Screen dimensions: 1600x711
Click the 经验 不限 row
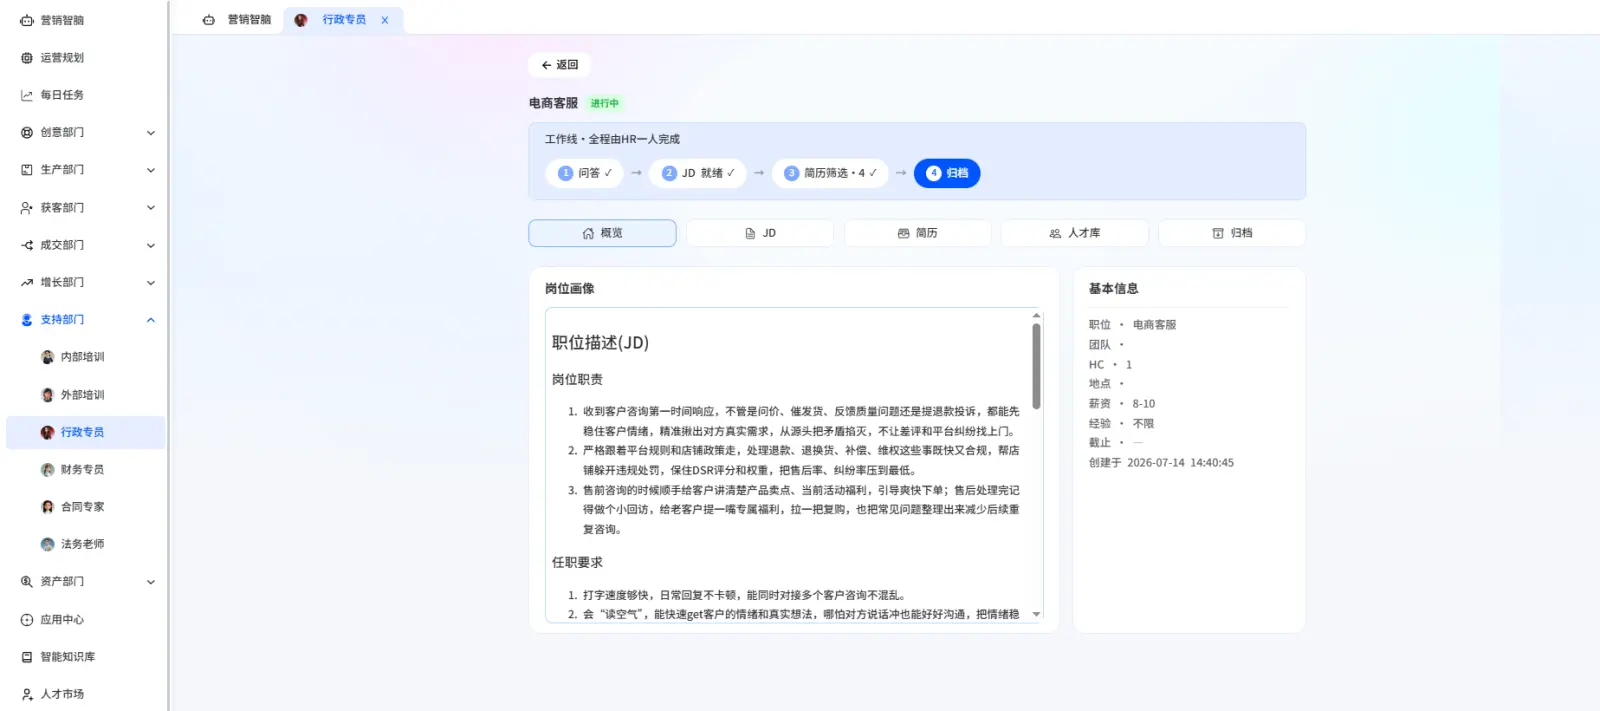pyautogui.click(x=1121, y=424)
